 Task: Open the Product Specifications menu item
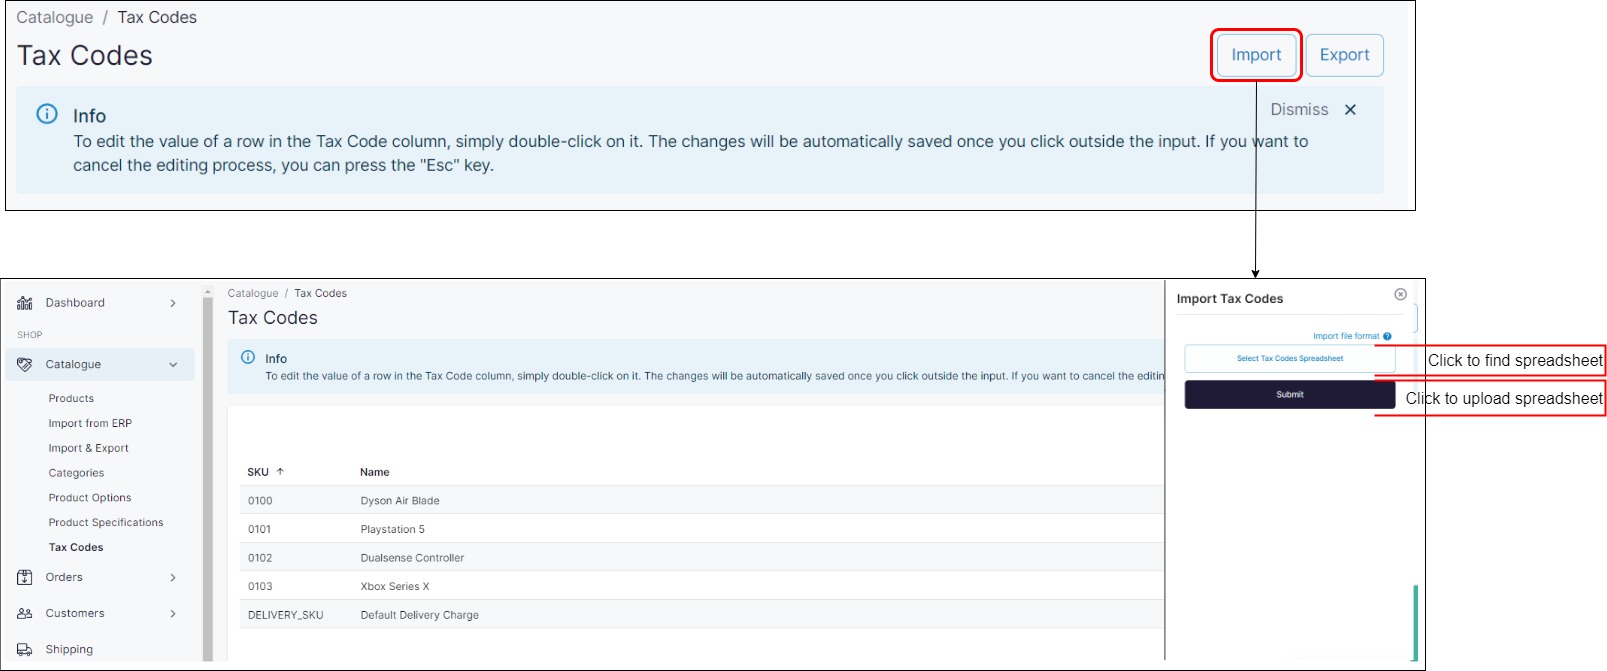tap(106, 522)
